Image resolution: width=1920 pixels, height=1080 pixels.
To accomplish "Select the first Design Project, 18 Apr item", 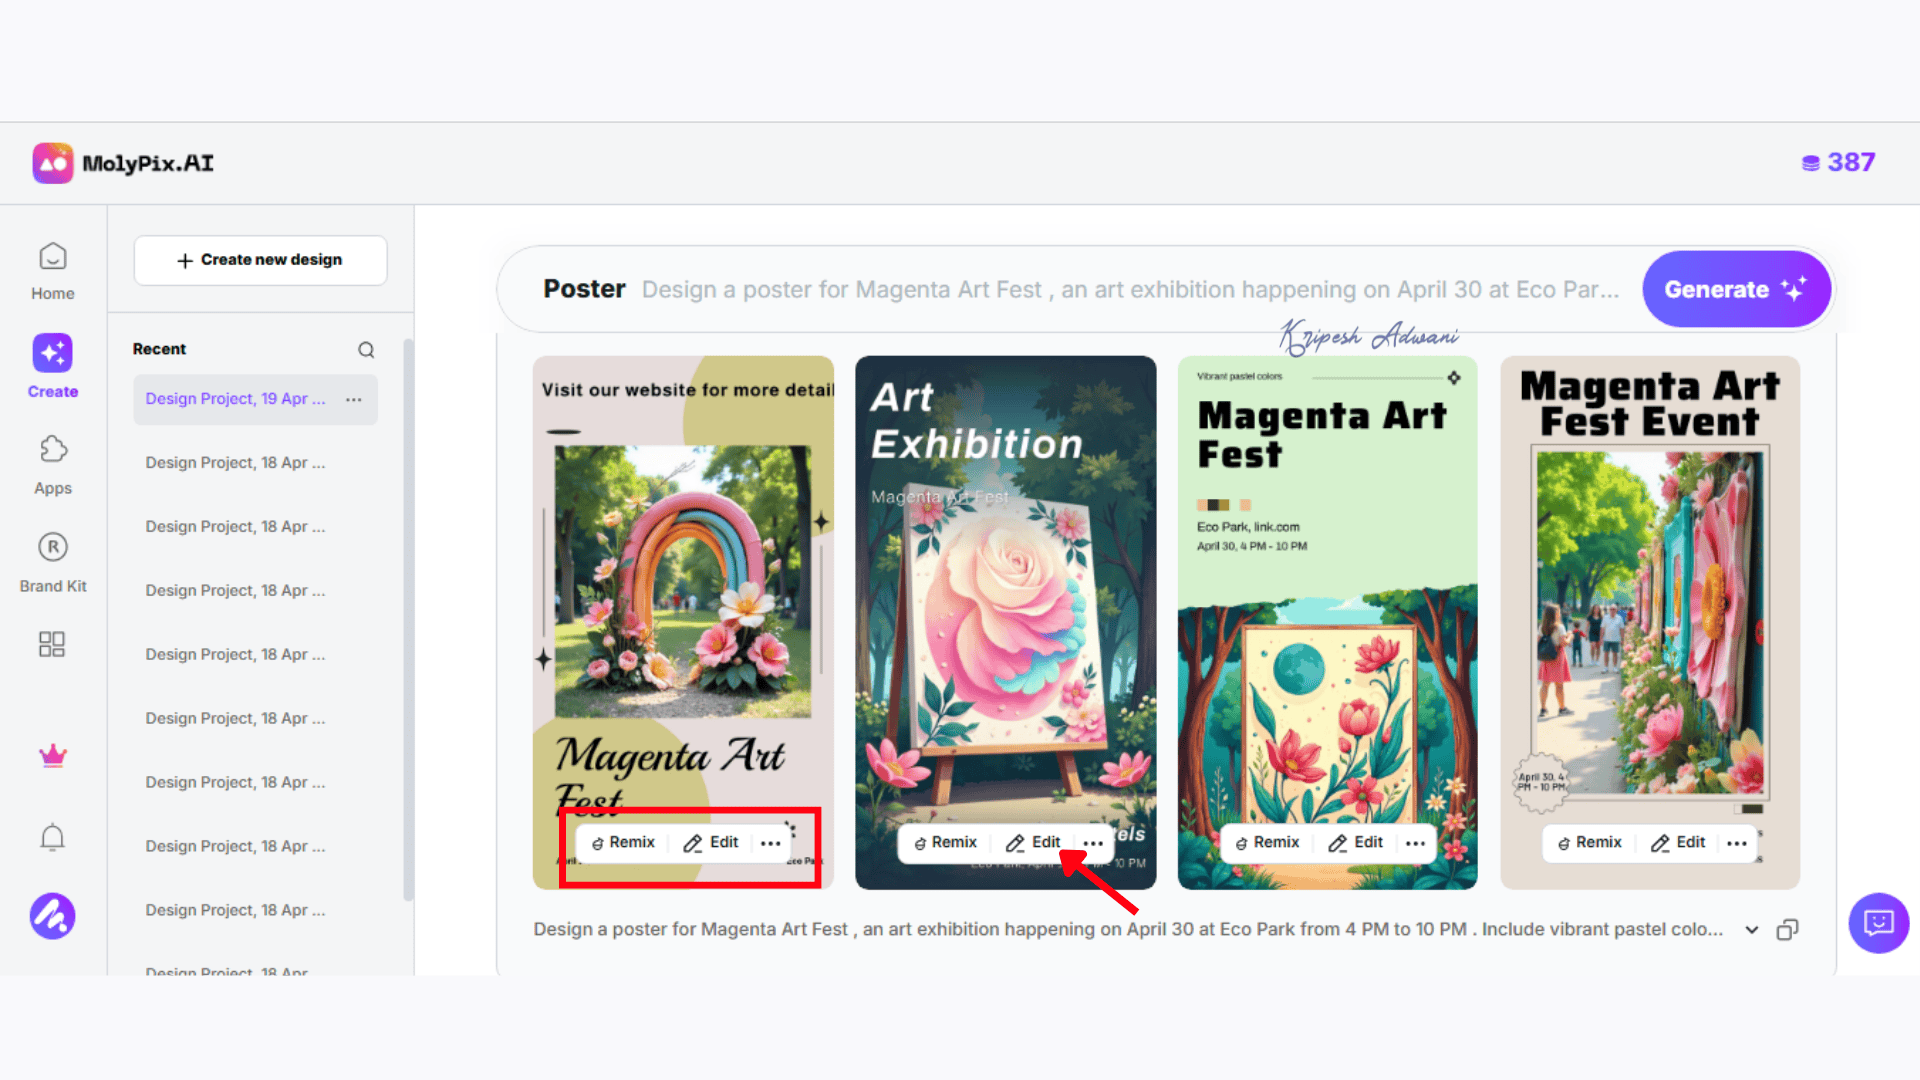I will pos(236,463).
